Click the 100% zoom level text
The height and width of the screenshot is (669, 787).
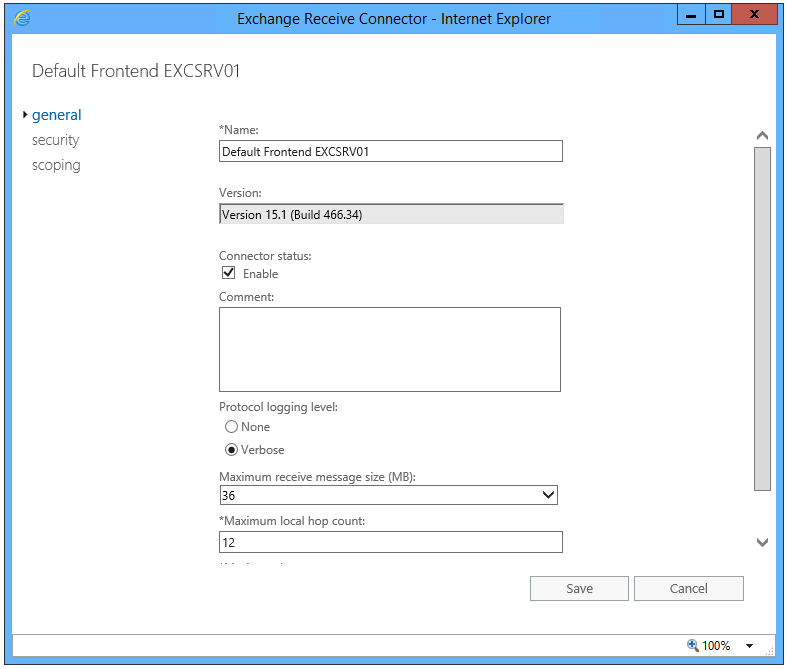[x=716, y=645]
